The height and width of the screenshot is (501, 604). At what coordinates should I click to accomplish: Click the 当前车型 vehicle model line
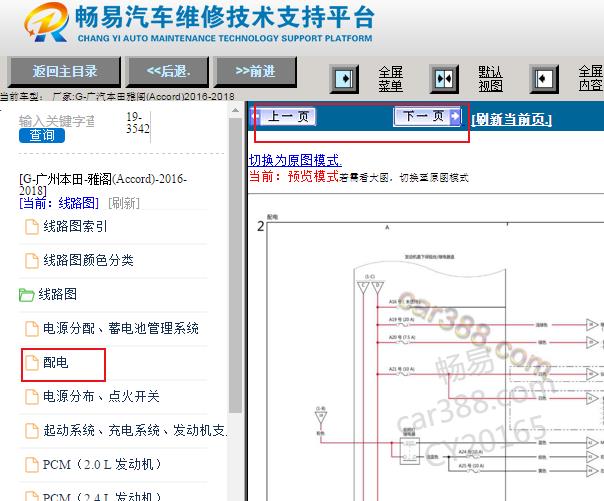117,96
